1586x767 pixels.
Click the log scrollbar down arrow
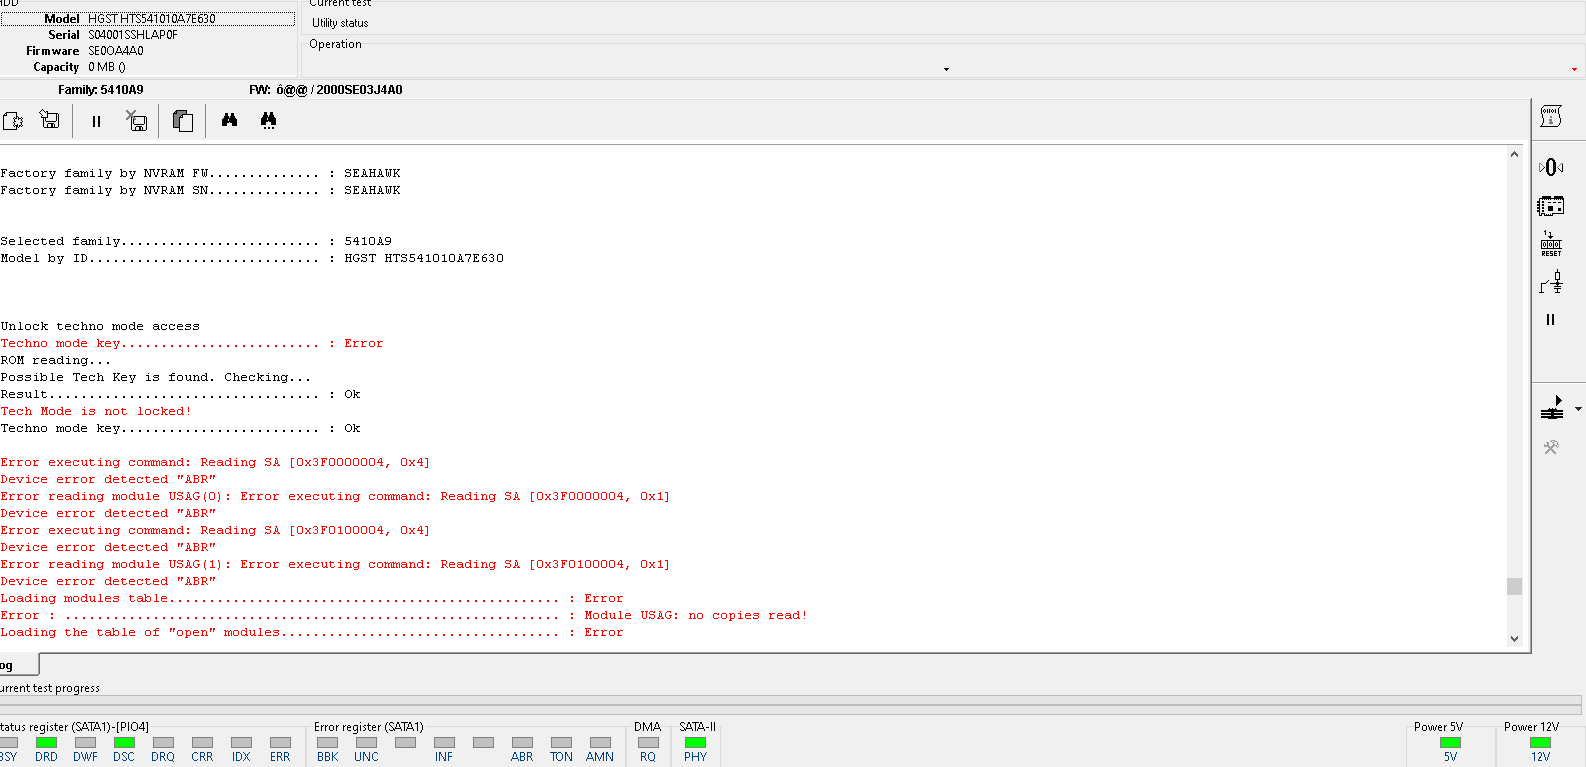click(1514, 638)
